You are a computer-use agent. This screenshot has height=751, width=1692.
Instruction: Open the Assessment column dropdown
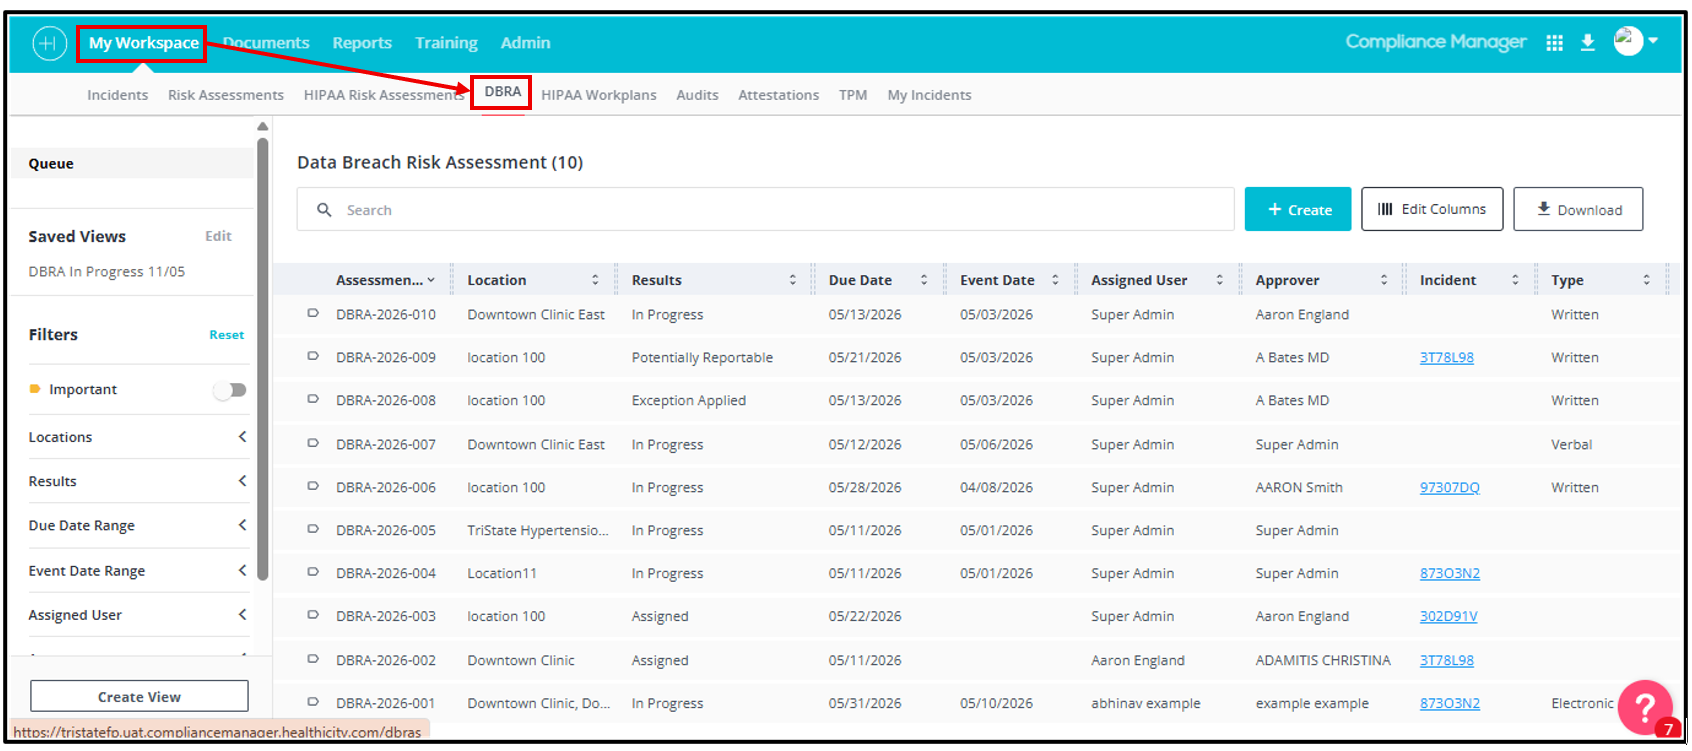tap(431, 281)
